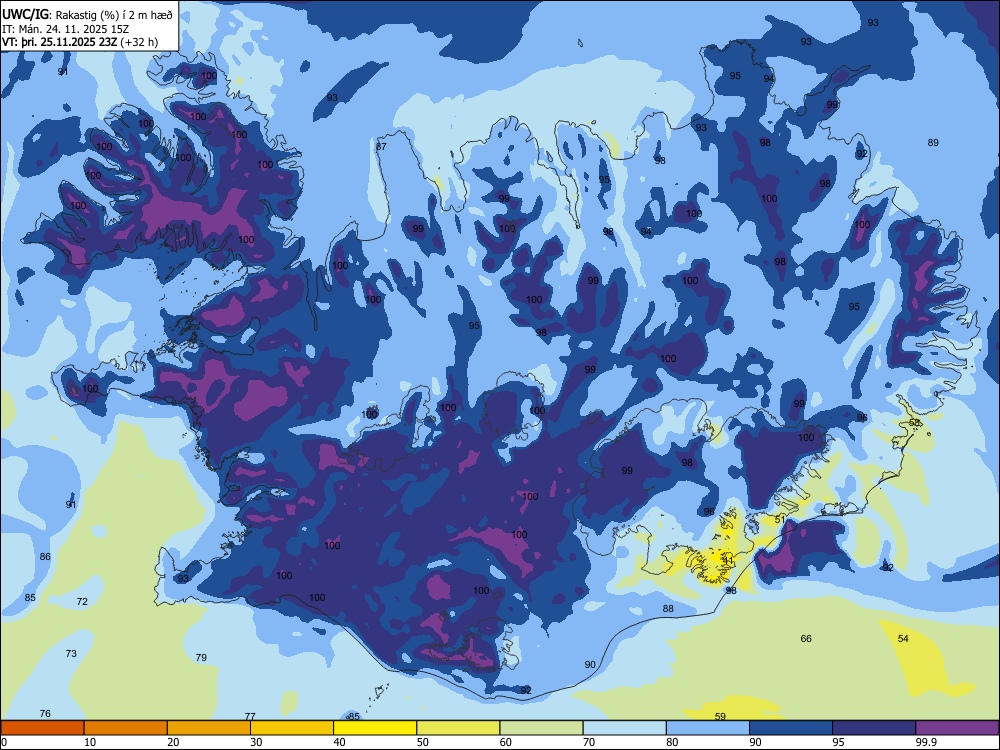Screen dimensions: 1000x750
Task: Click the humidity value '88' on the map
Action: point(668,608)
